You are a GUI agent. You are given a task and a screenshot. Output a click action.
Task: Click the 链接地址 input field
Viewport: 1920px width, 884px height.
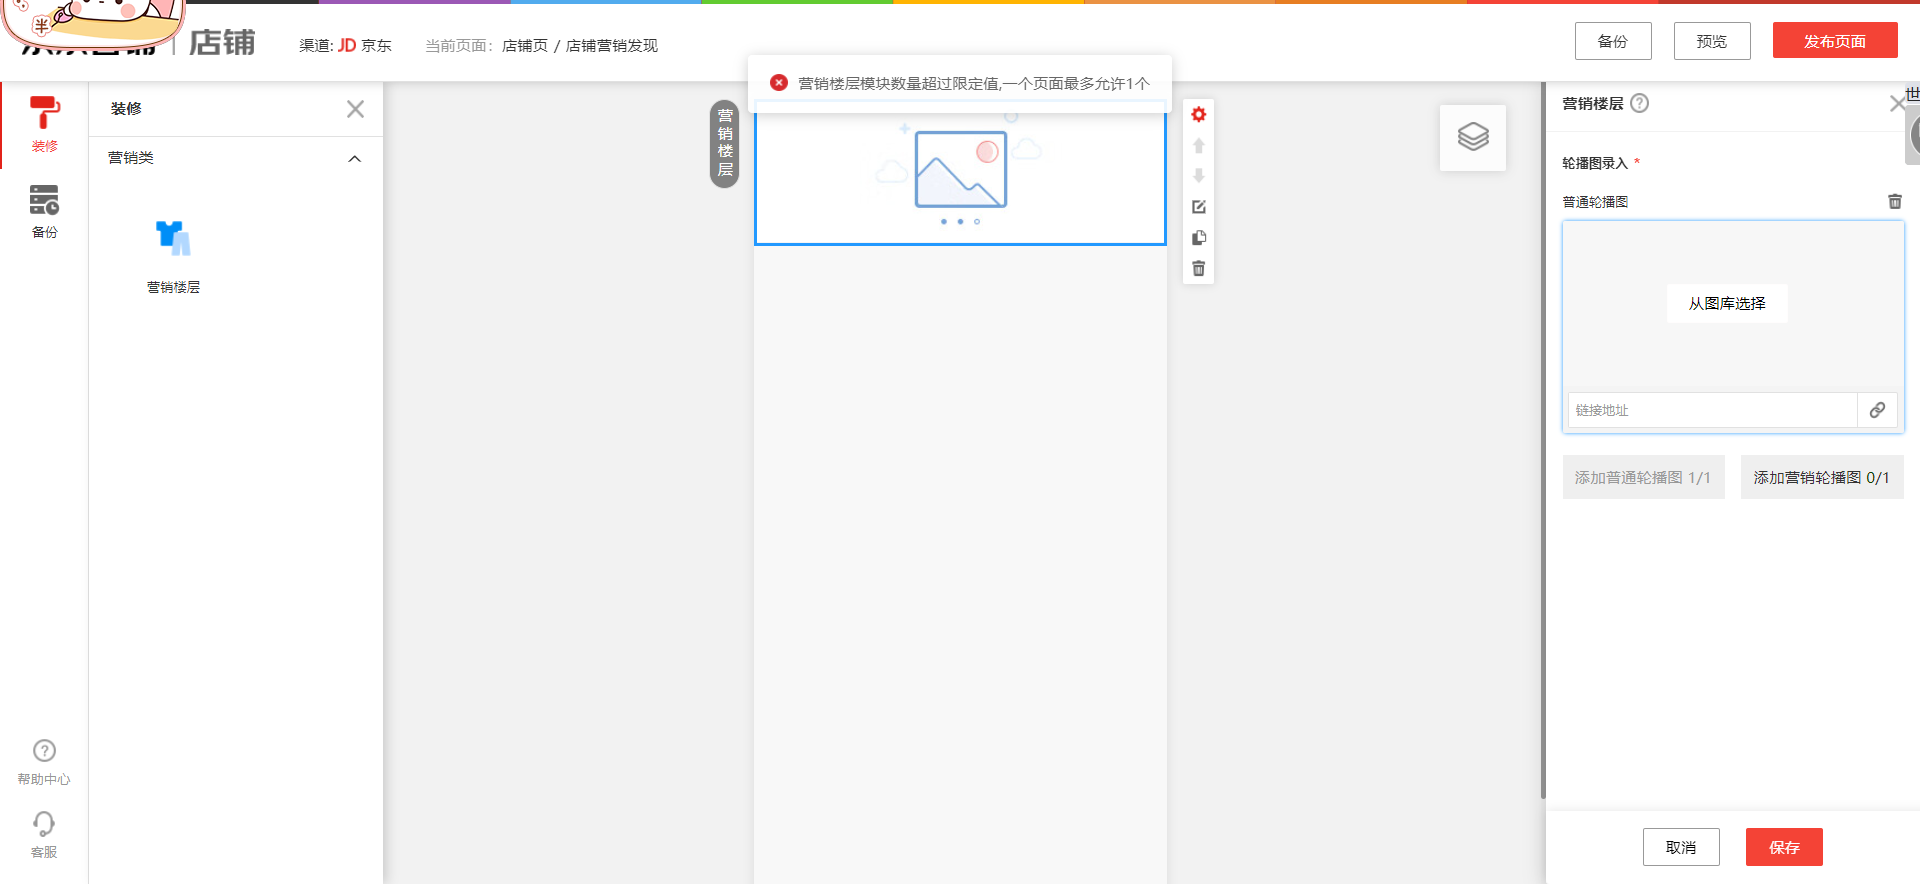[1711, 410]
